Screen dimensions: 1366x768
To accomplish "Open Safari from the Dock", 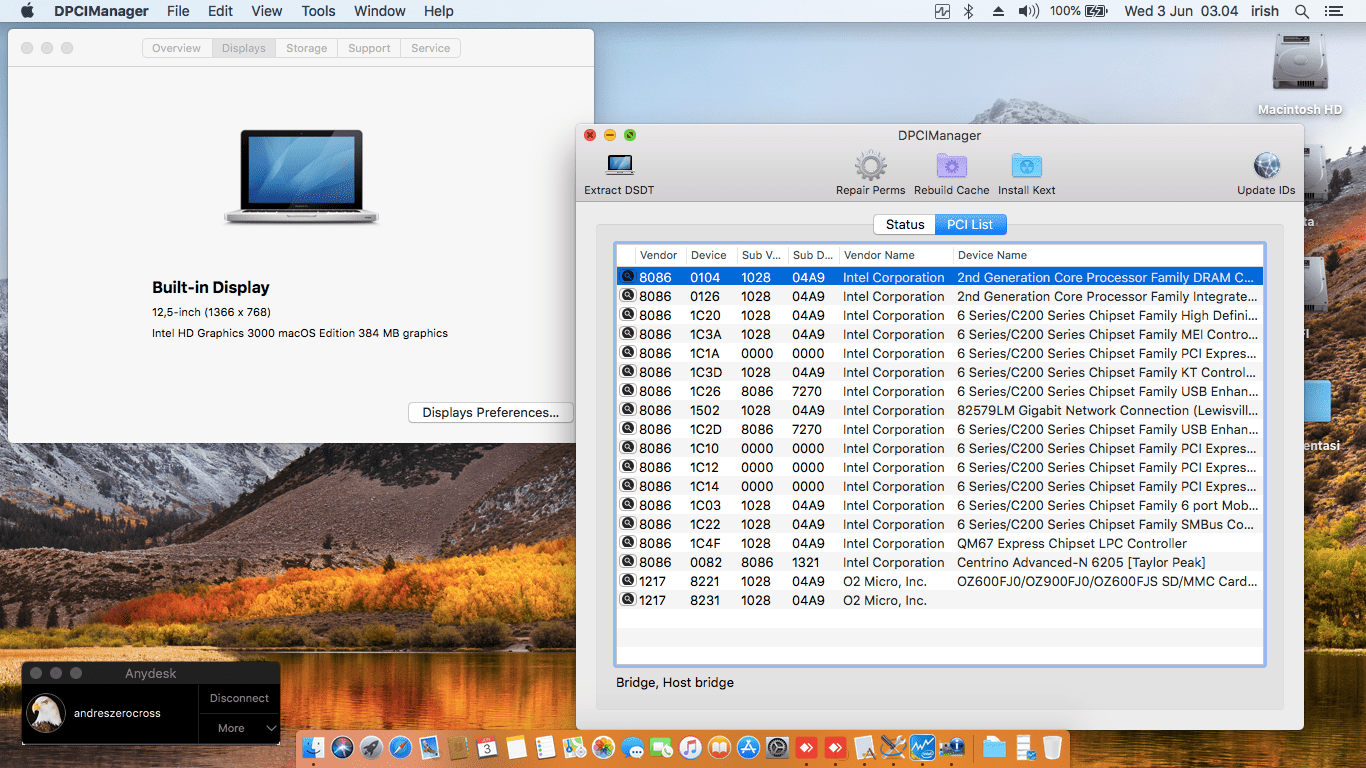I will [401, 747].
